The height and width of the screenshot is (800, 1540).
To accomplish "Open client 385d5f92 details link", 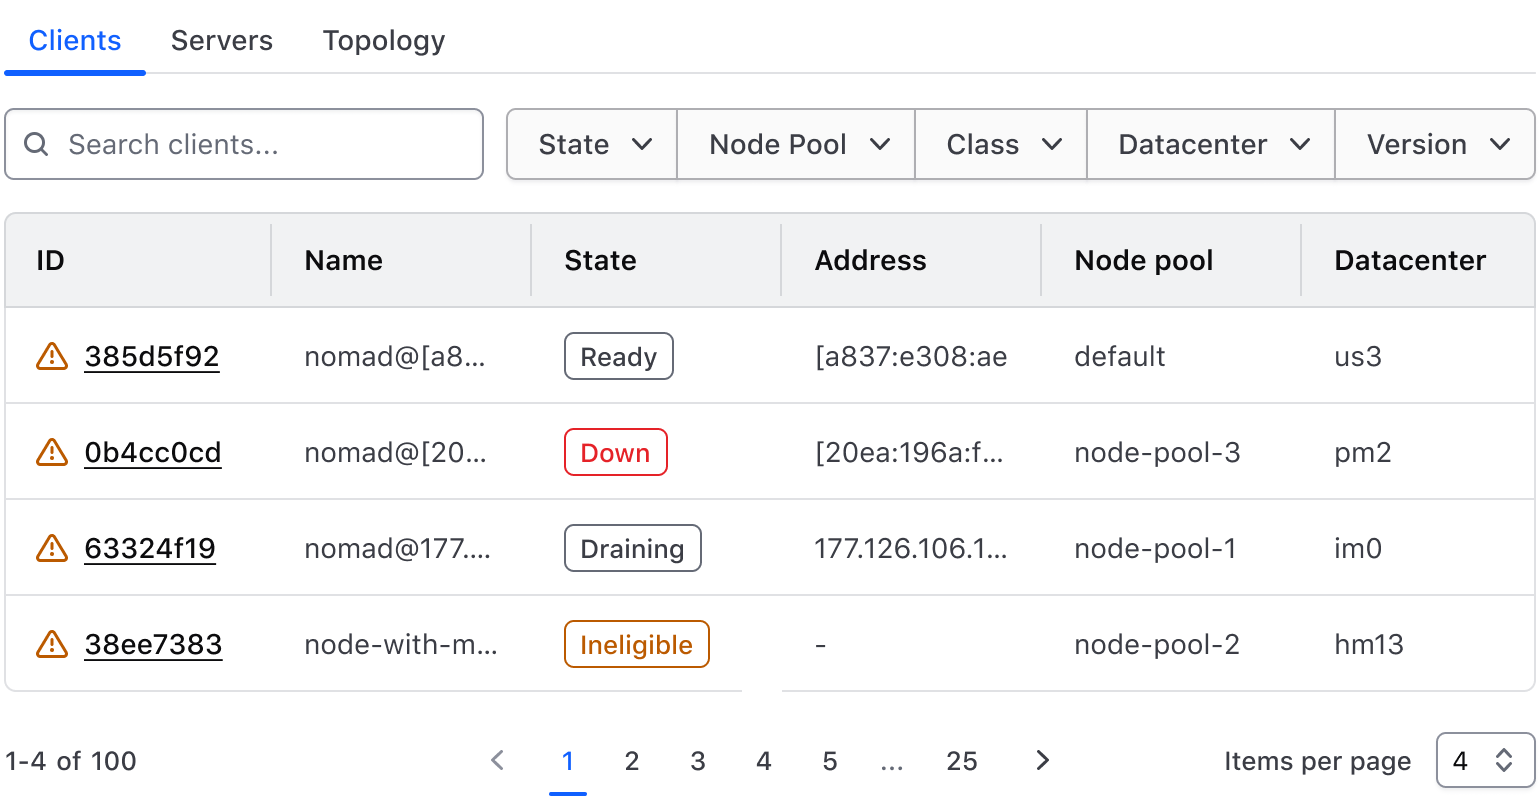I will click(x=152, y=356).
